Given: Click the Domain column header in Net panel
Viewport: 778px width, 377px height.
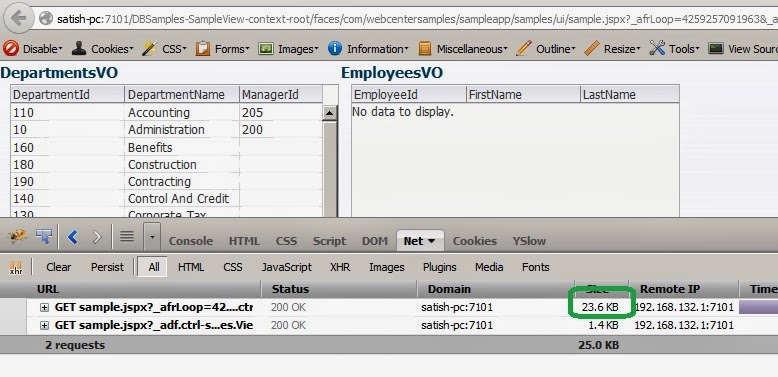Looking at the screenshot, I should coord(495,289).
